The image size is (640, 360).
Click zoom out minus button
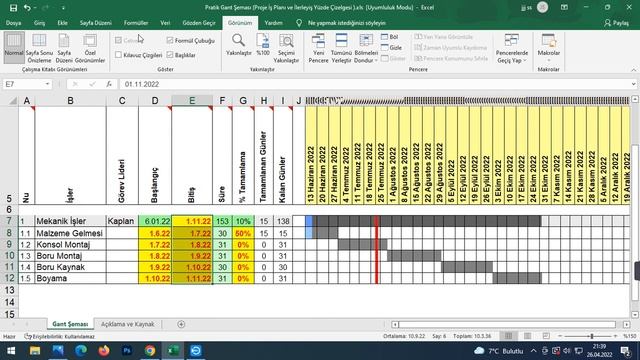pos(560,336)
